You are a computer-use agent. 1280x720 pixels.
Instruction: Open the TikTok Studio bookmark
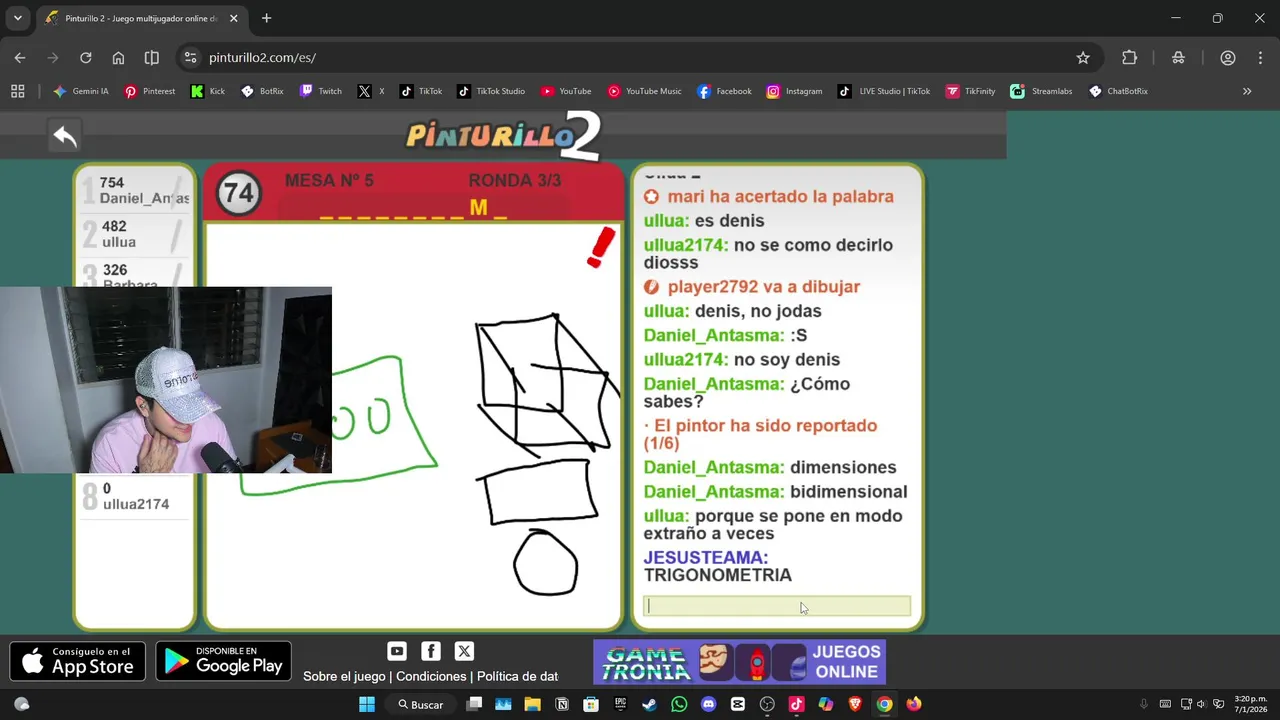point(491,91)
